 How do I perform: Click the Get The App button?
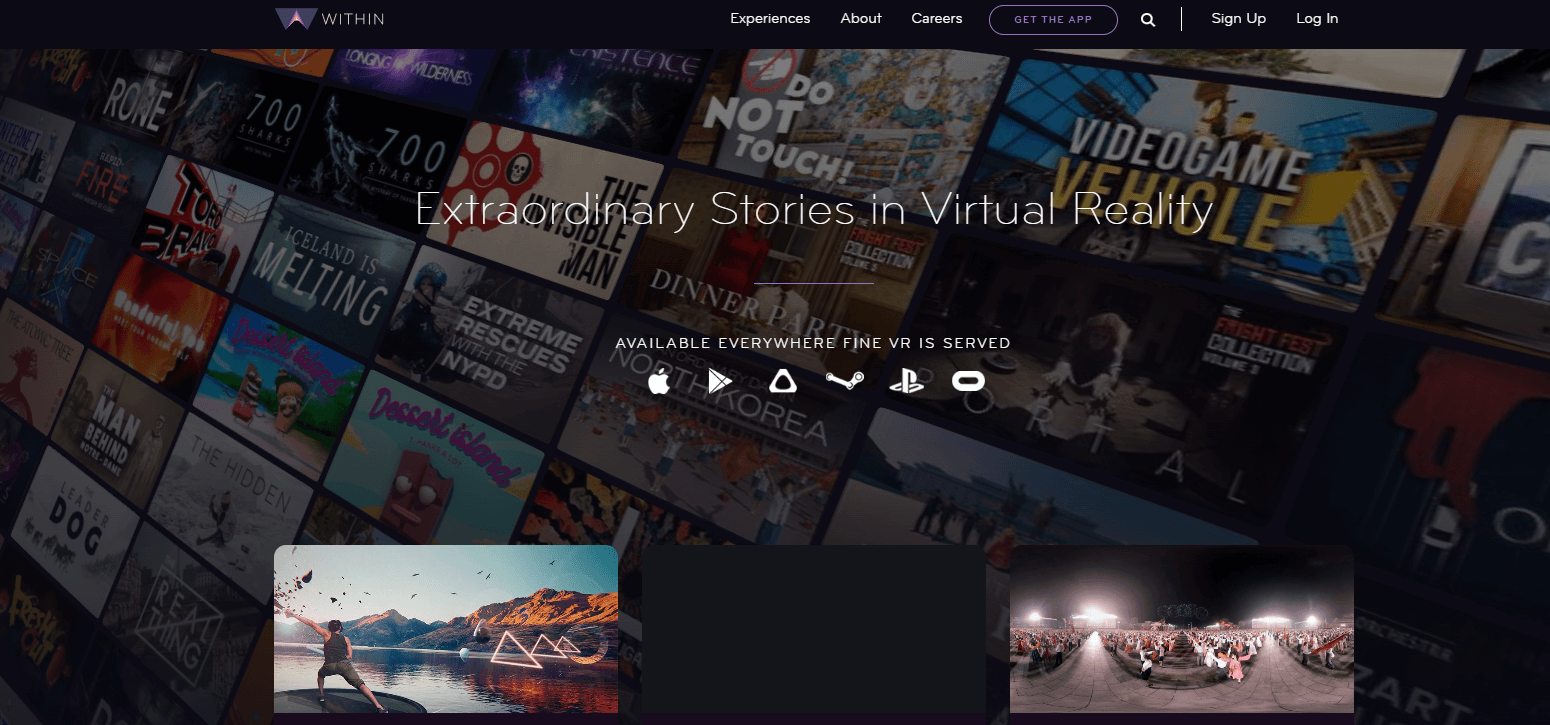pos(1053,20)
